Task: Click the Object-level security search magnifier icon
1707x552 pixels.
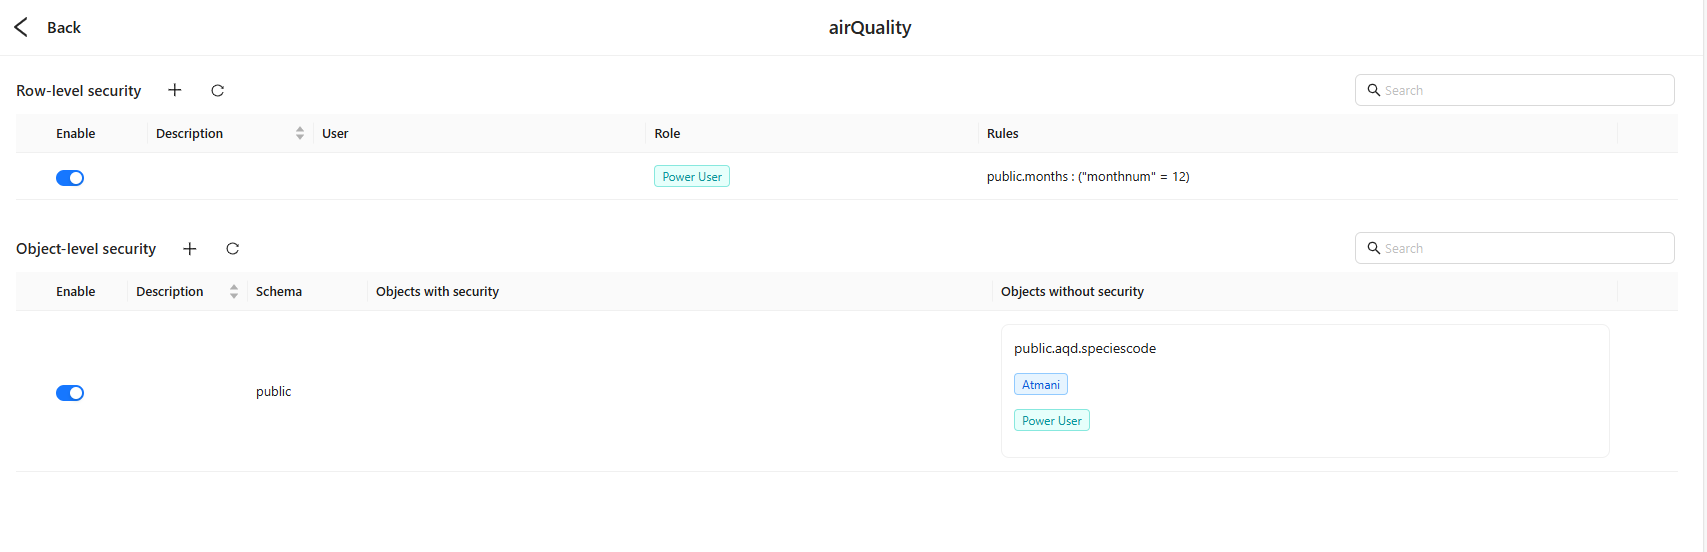Action: point(1374,248)
